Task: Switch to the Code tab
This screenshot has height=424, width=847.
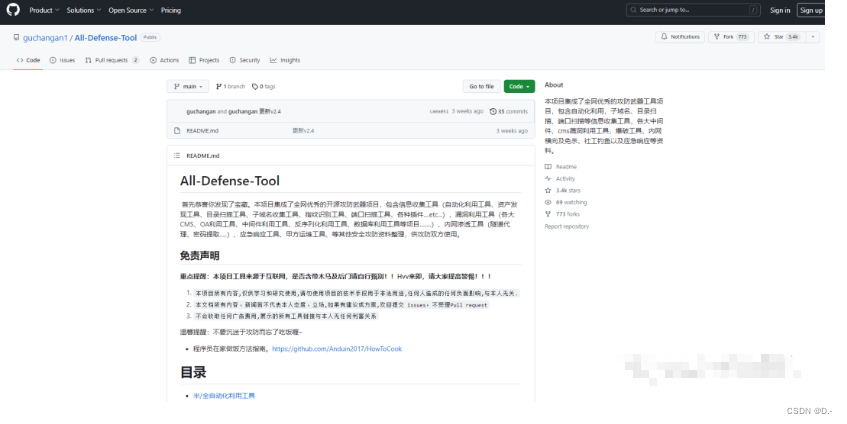Action: 28,60
